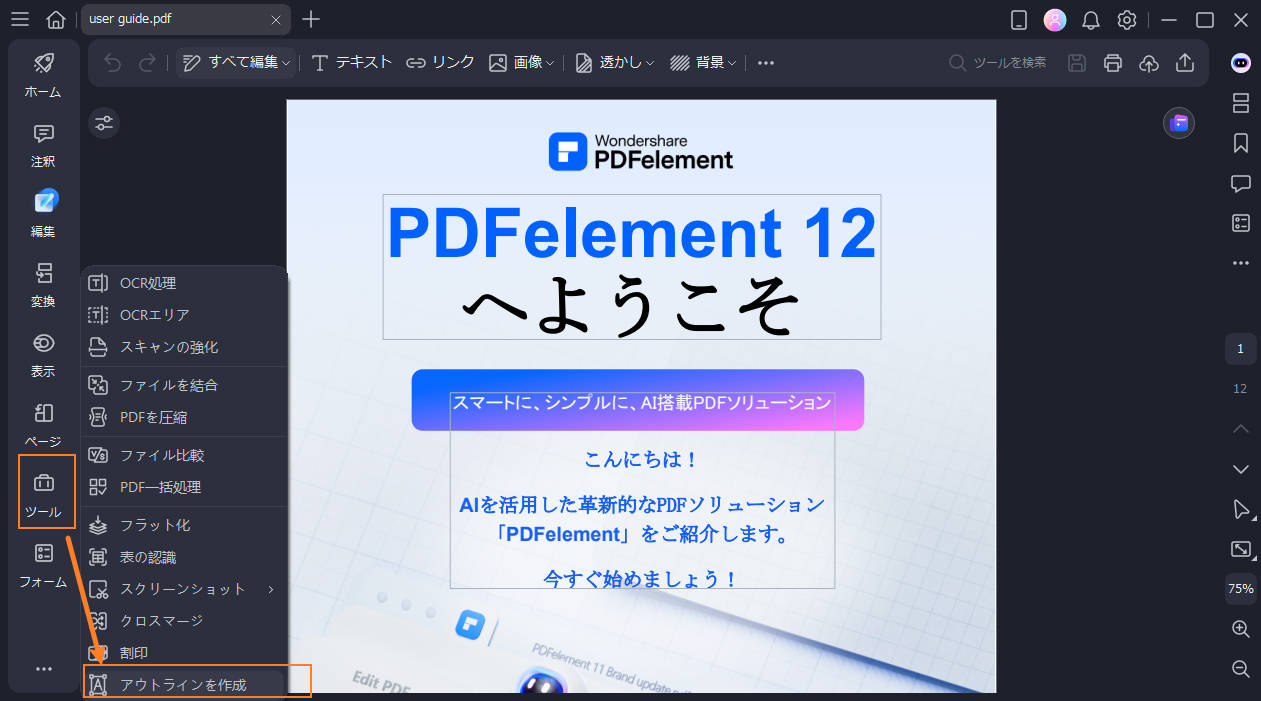Open the ページ page organizer
1261x701 pixels.
tap(43, 426)
